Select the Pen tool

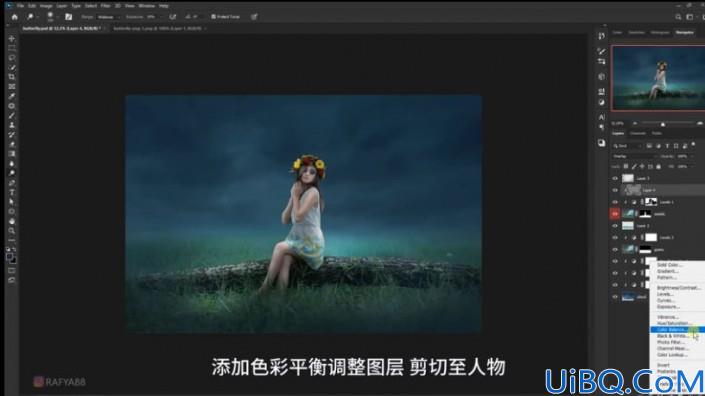coord(12,182)
